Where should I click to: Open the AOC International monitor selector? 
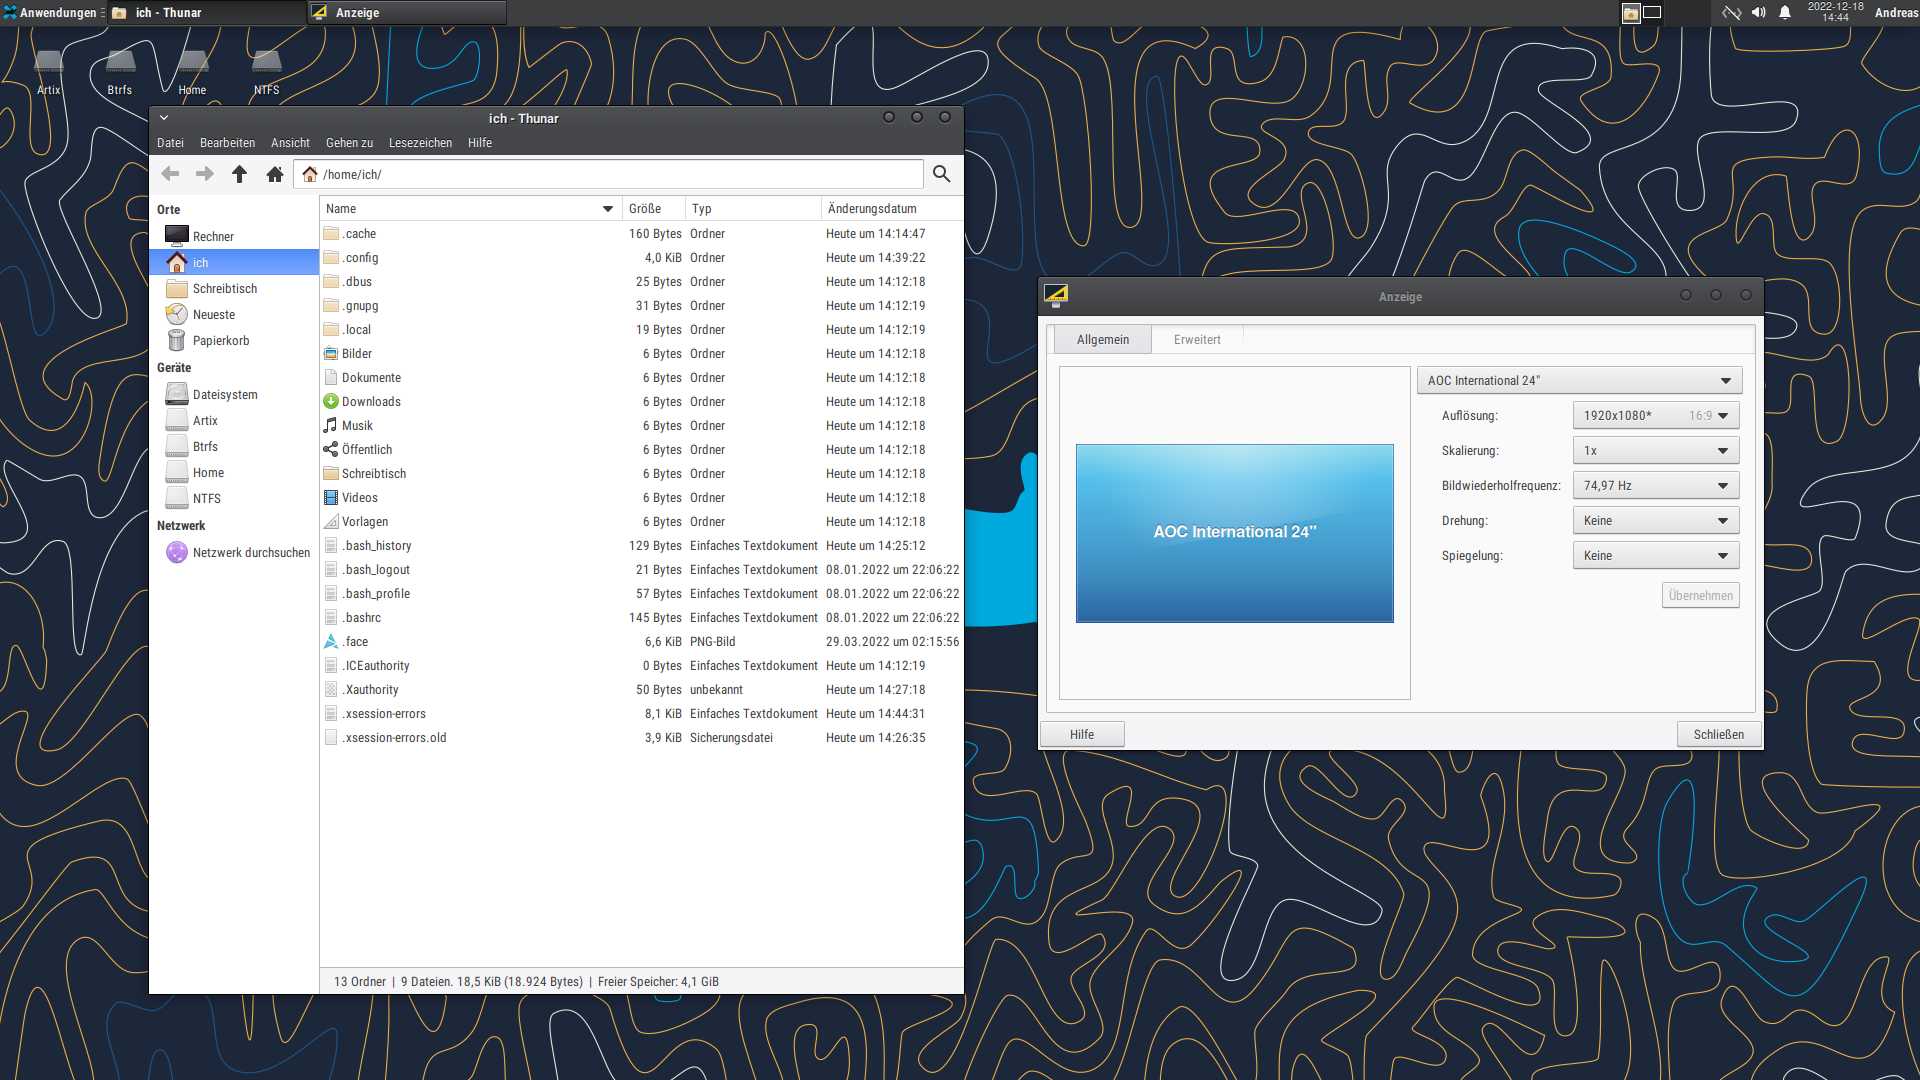click(x=1578, y=381)
